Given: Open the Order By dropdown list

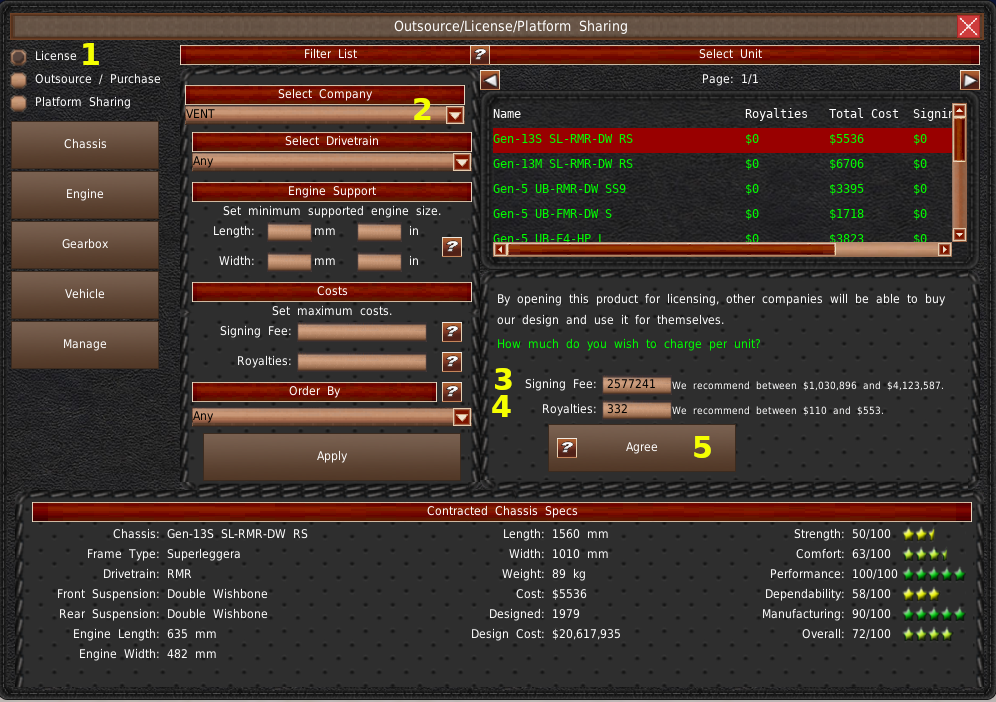Looking at the screenshot, I should point(462,417).
